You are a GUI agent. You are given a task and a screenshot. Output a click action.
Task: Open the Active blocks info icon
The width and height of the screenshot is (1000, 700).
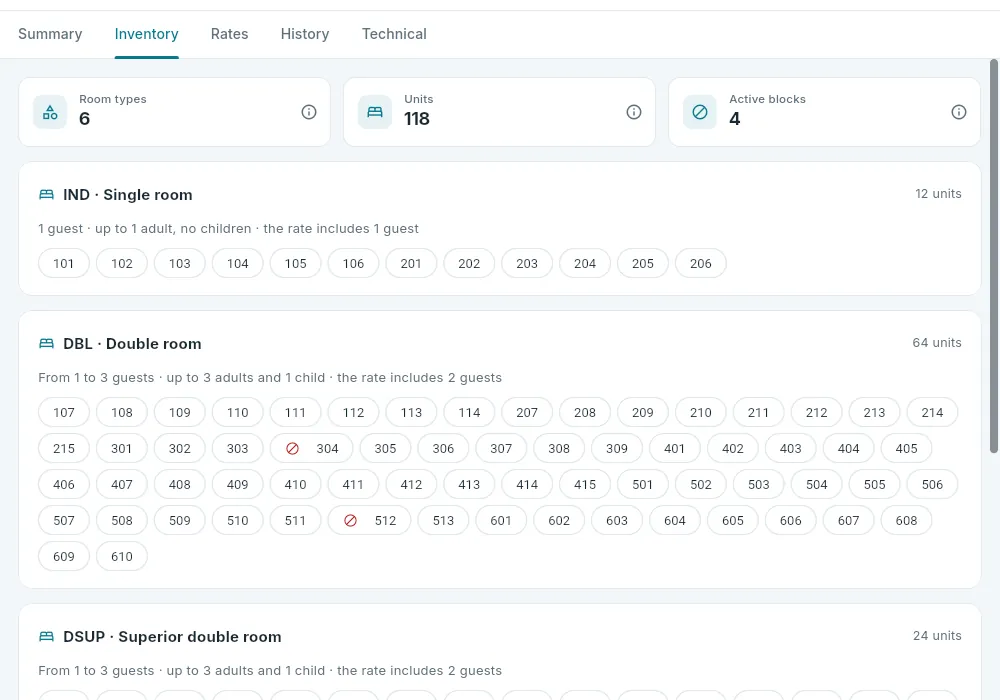(x=959, y=112)
